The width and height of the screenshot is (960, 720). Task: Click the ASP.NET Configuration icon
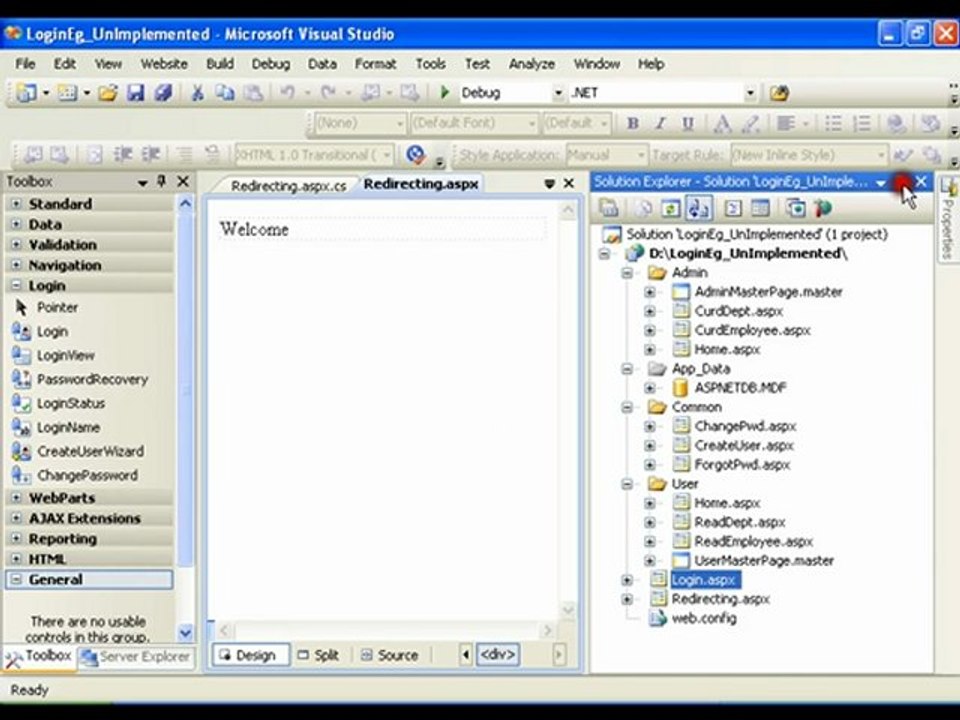(823, 208)
